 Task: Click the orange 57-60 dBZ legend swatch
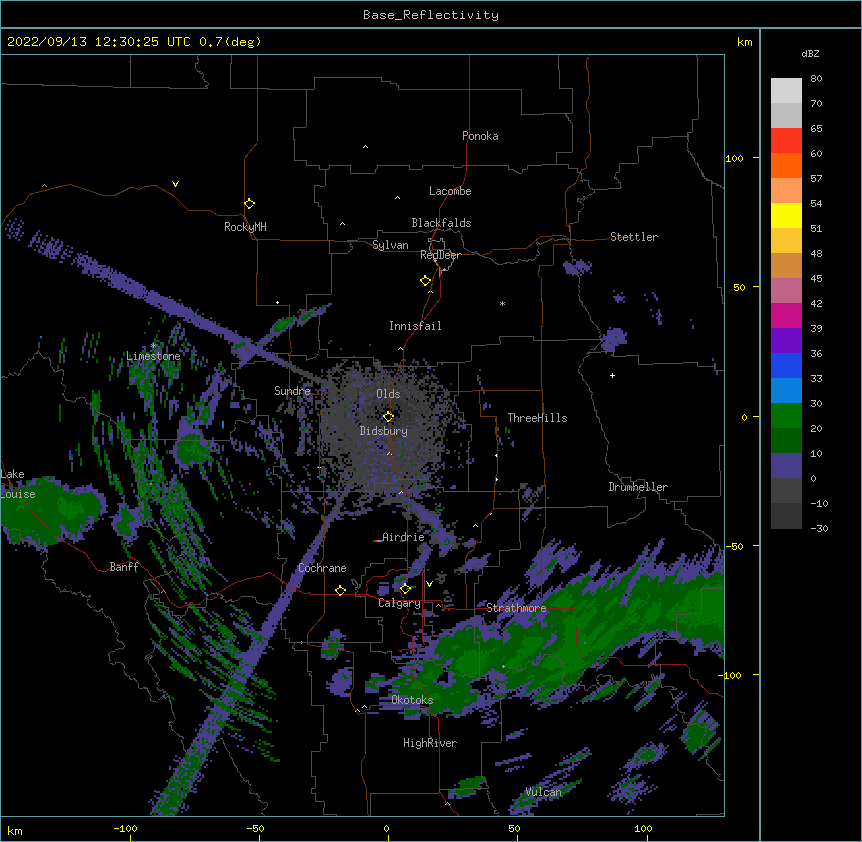pos(786,165)
